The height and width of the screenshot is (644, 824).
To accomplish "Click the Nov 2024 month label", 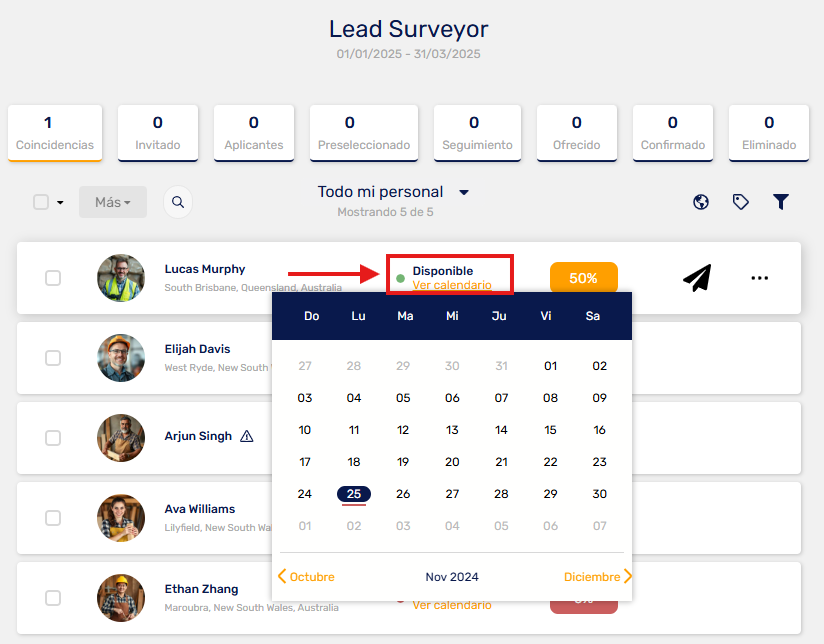I will 452,577.
